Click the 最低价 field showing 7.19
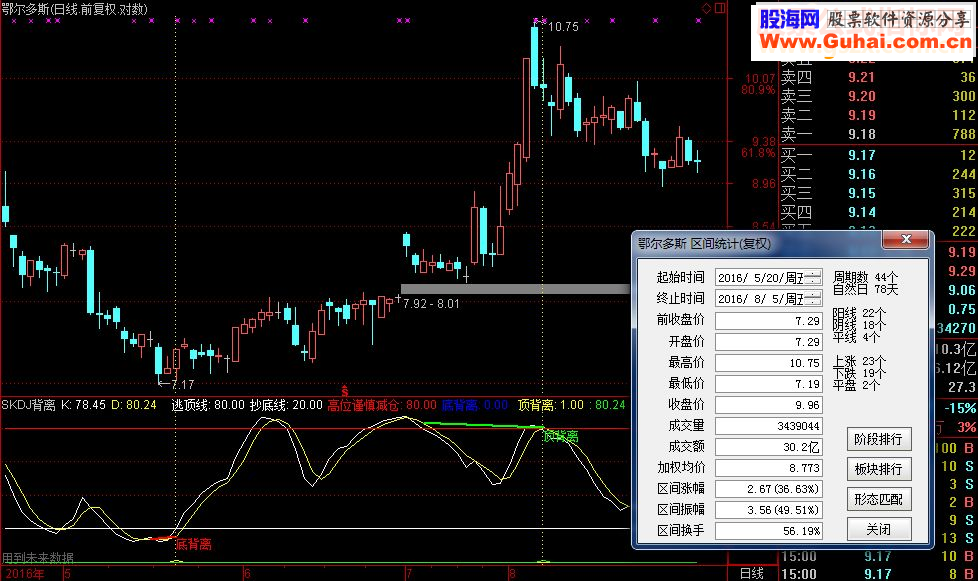 (768, 384)
